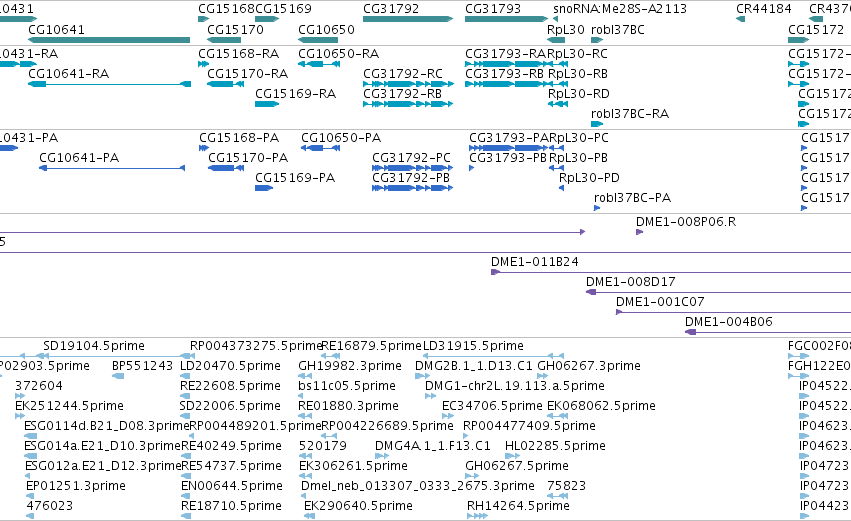Screen dimensions: 851x521
Task: Click the CG10641-RA transcript label
Action: (68, 73)
